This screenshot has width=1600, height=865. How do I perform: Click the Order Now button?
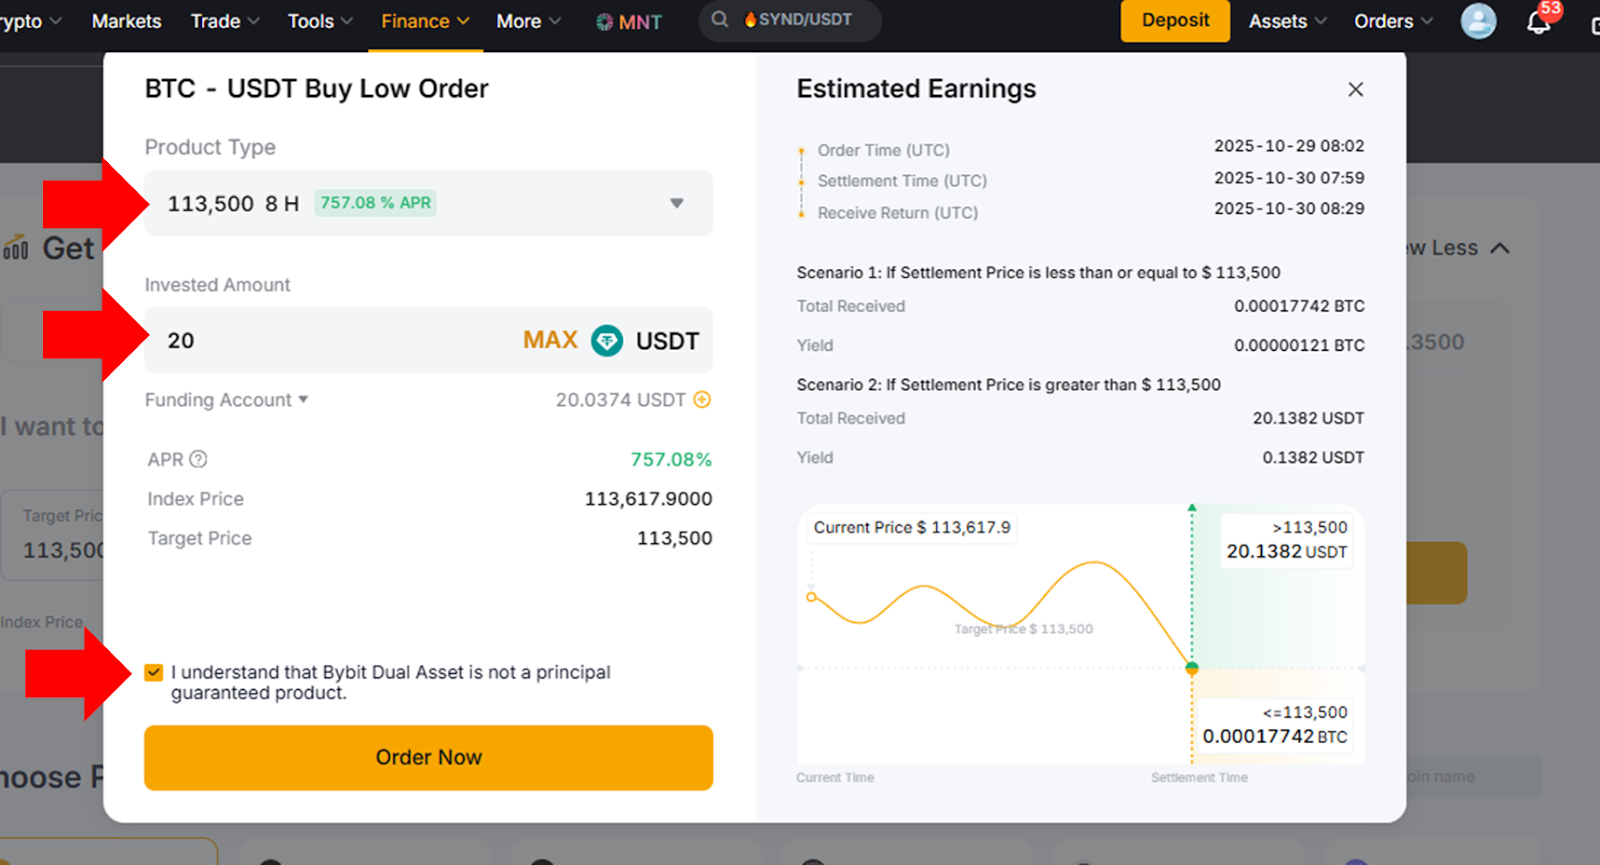click(x=428, y=758)
